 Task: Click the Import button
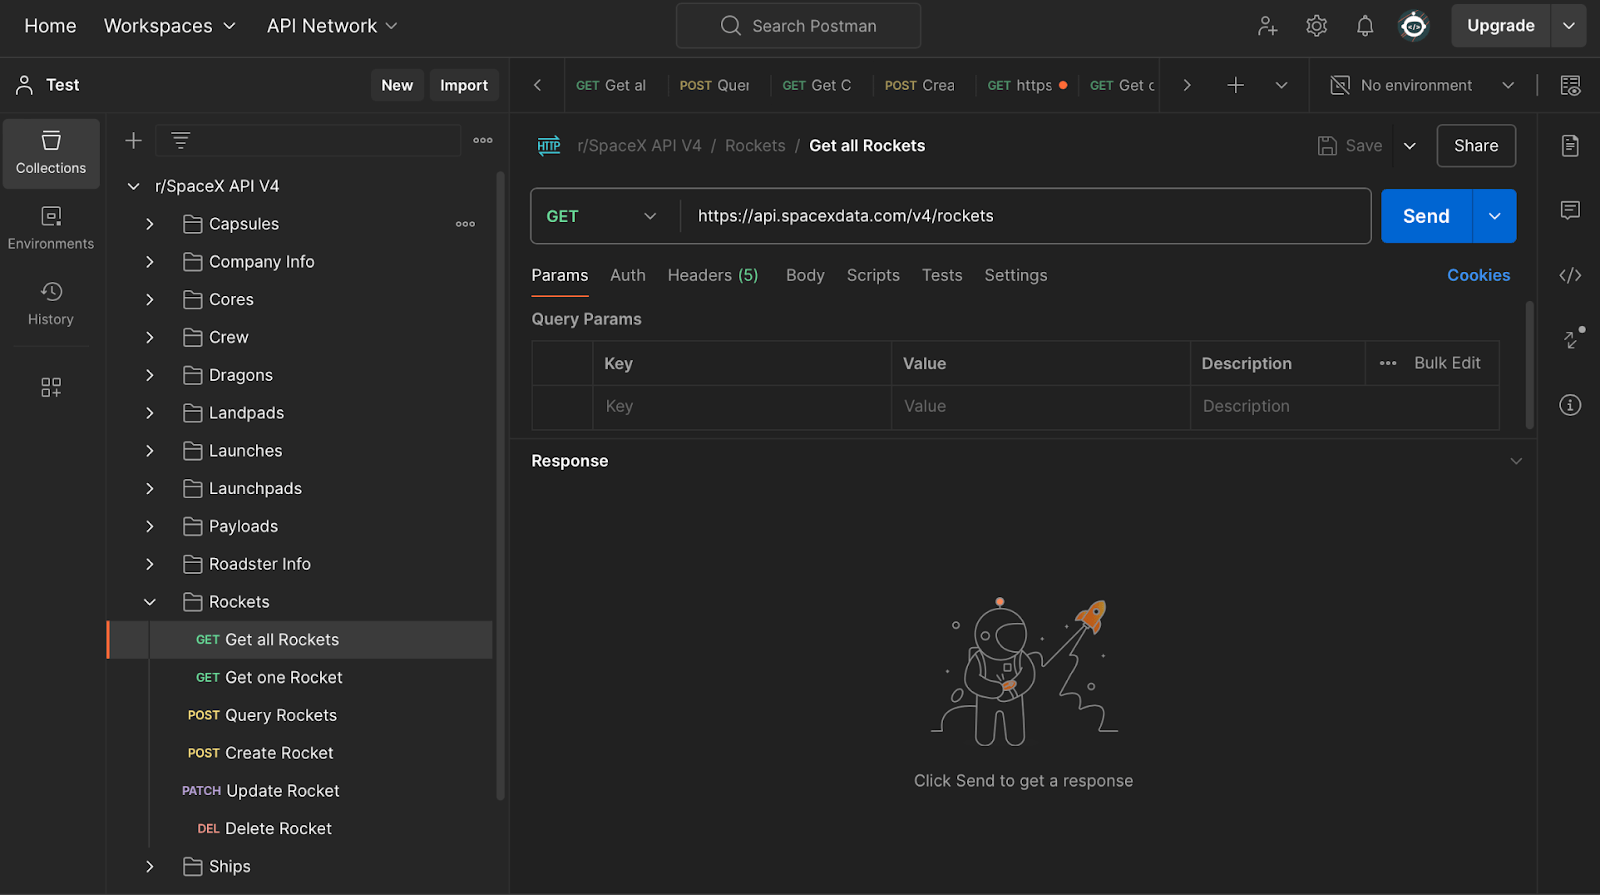coord(464,85)
